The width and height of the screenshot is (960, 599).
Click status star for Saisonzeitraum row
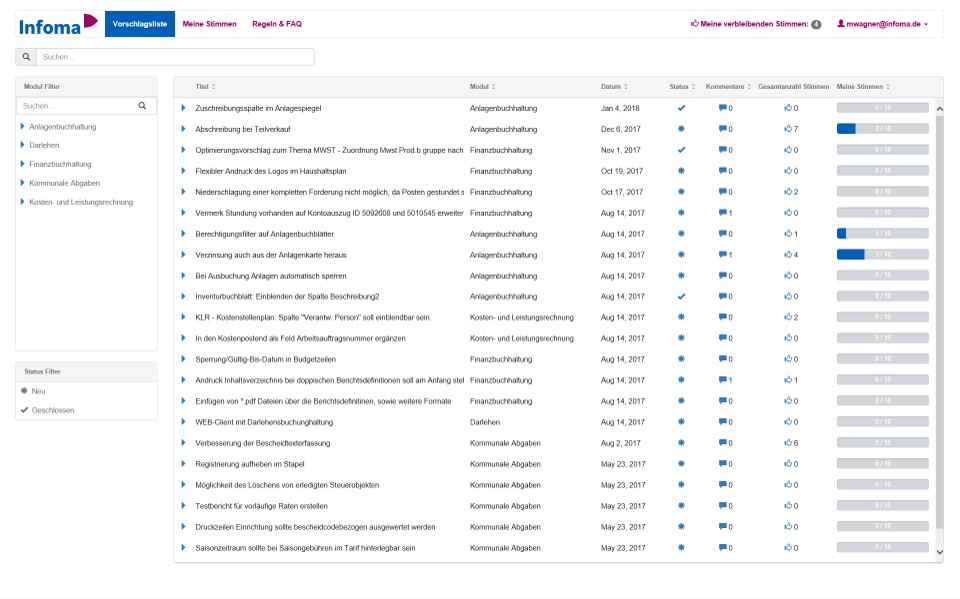(681, 548)
